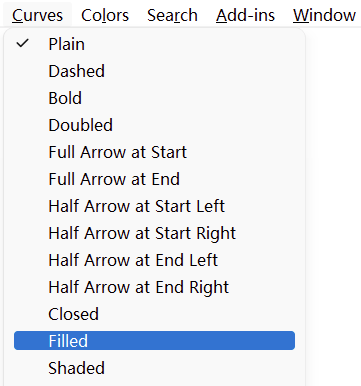Viewport: 361px width, 386px height.
Task: Choose the Plain curve style
Action: (x=154, y=44)
